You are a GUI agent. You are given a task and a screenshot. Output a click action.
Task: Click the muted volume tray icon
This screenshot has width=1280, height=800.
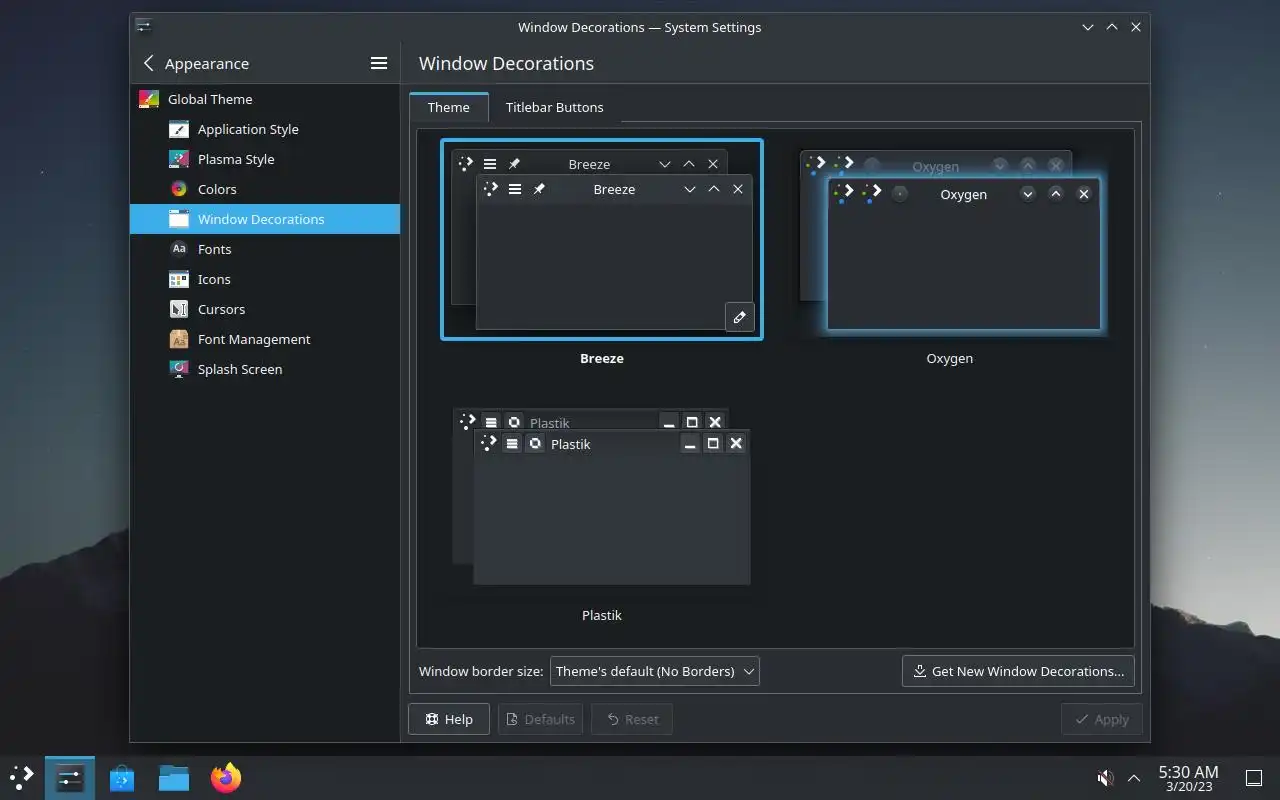1105,777
